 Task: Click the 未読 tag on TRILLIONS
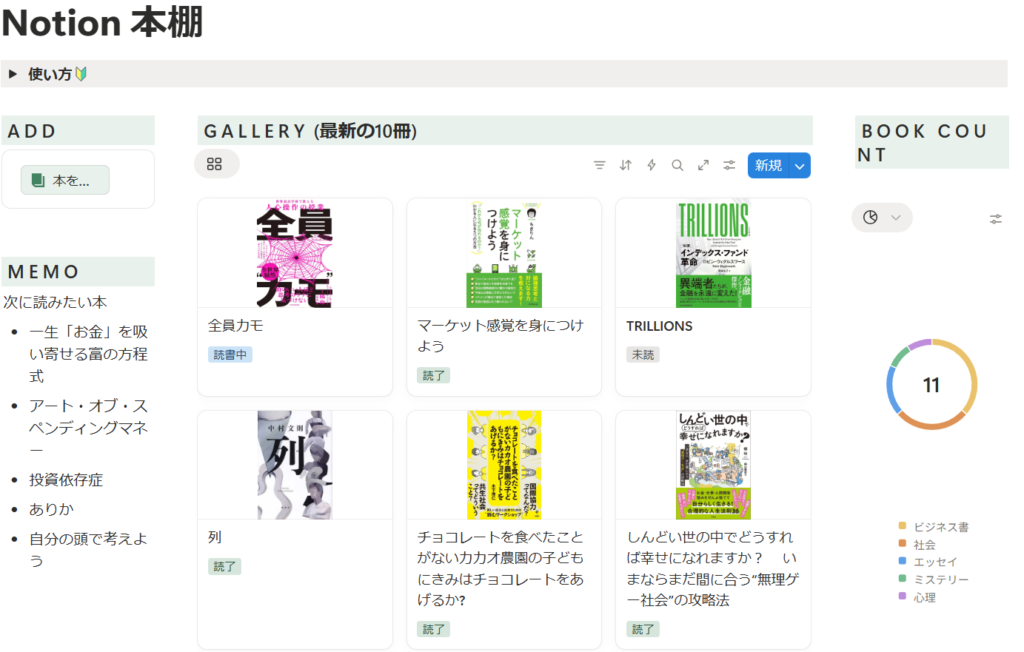(x=643, y=354)
